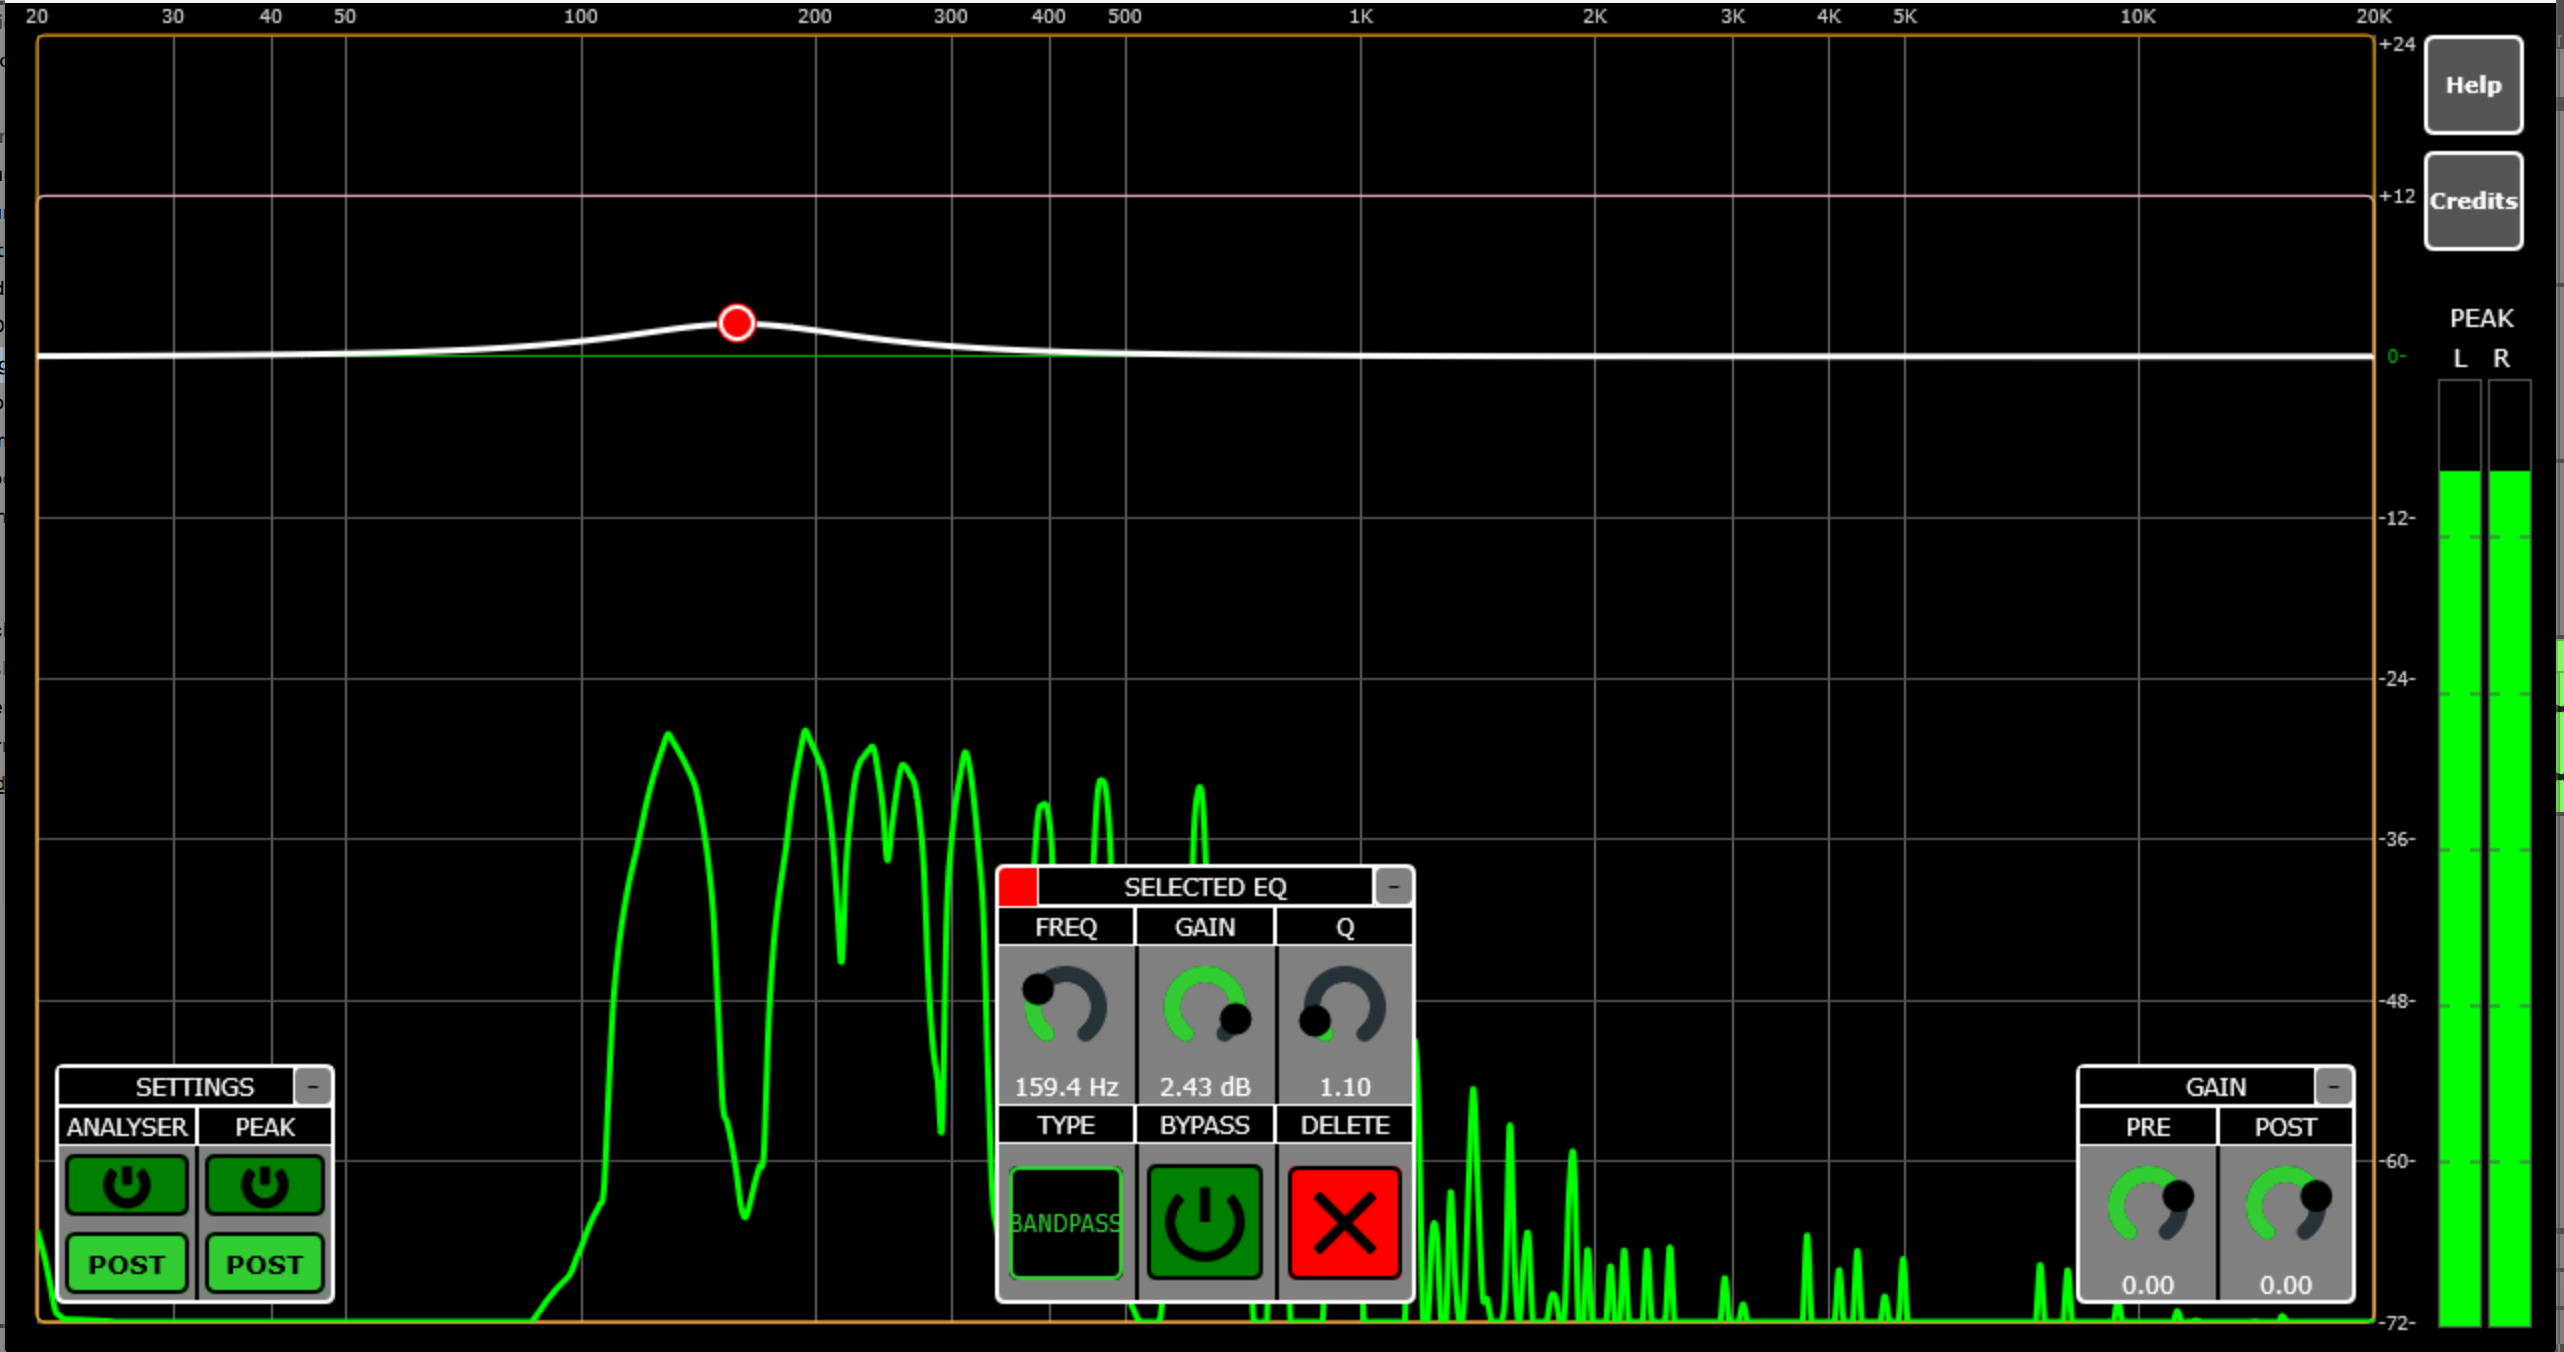2564x1352 pixels.
Task: Toggle the Analyser power button
Action: coord(127,1185)
